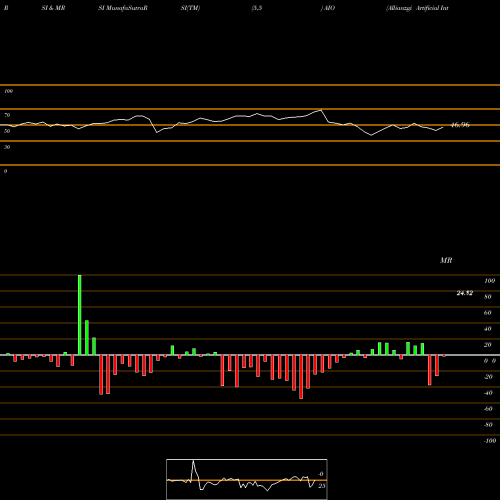Click the MR value 24.32
Image resolution: width=500 pixels, height=500 pixels.
[465, 293]
